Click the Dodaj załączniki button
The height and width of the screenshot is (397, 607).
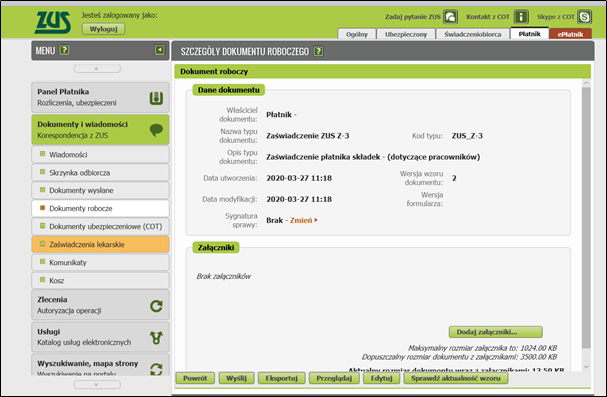click(496, 332)
